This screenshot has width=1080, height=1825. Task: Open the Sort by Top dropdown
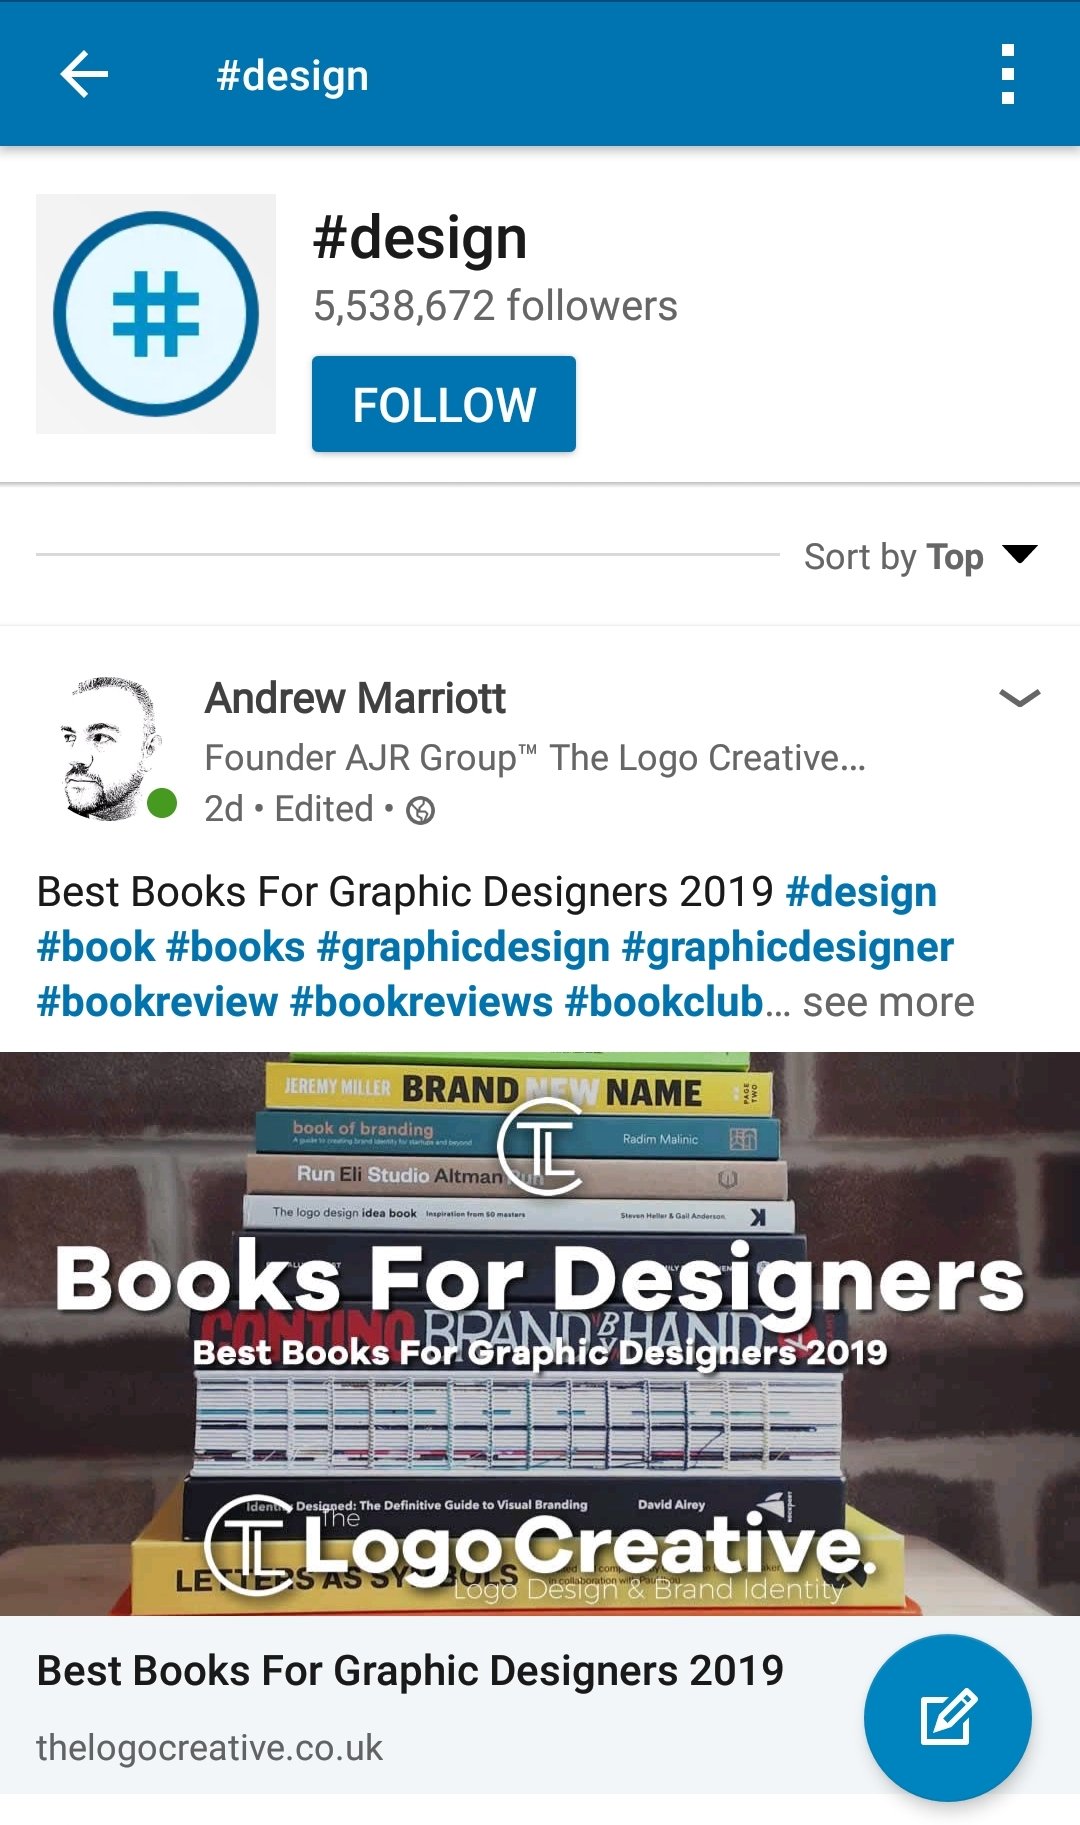pyautogui.click(x=920, y=556)
